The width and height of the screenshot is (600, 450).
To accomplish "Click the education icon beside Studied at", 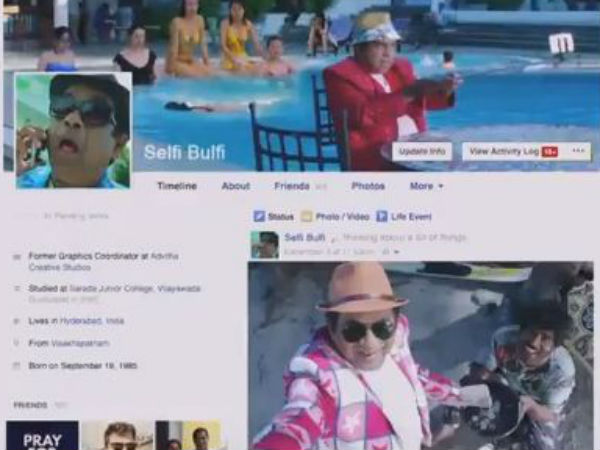I will [x=17, y=289].
